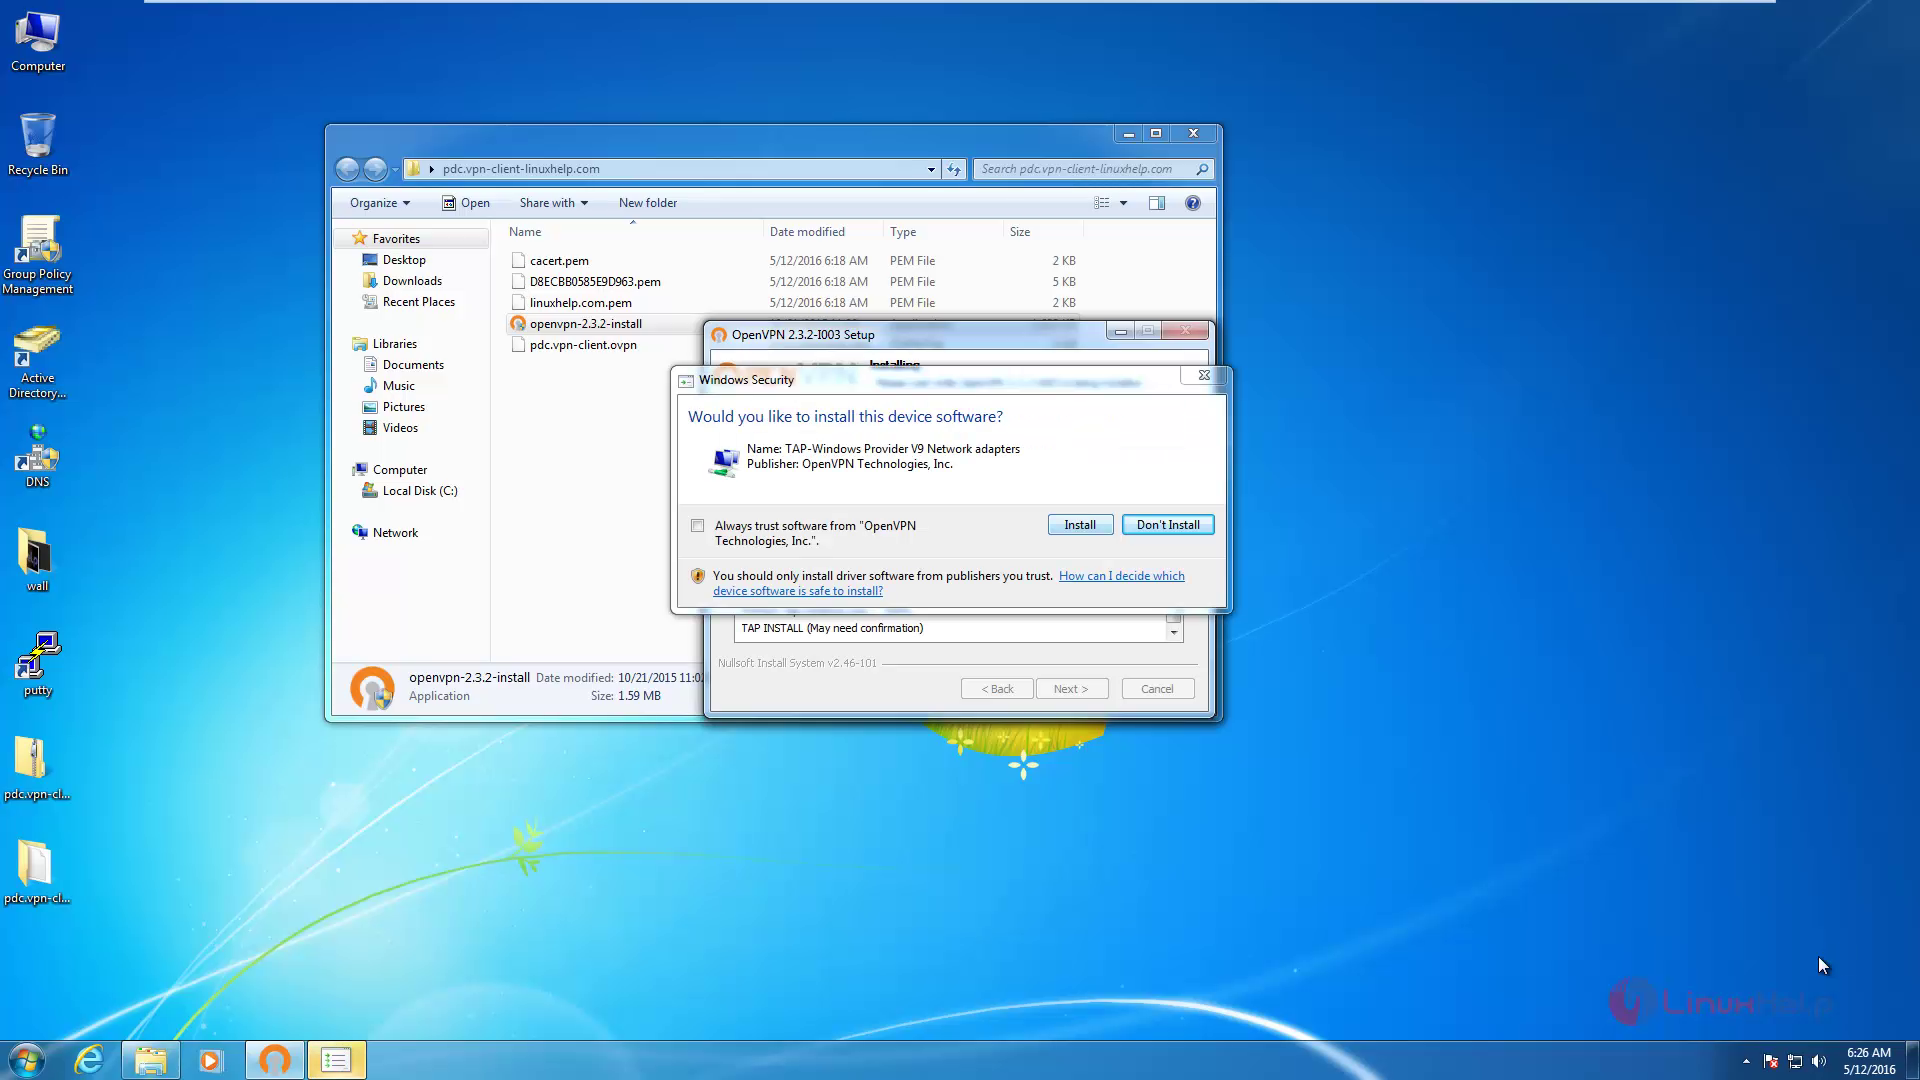Open Windows Media Player taskbar icon
This screenshot has height=1080, width=1920.
tap(211, 1060)
